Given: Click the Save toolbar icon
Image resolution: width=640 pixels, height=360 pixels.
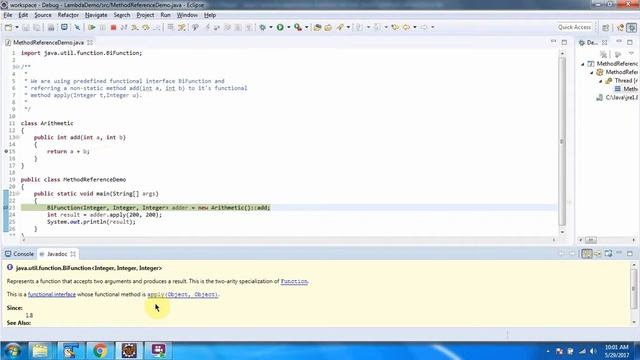Looking at the screenshot, I should pos(26,27).
